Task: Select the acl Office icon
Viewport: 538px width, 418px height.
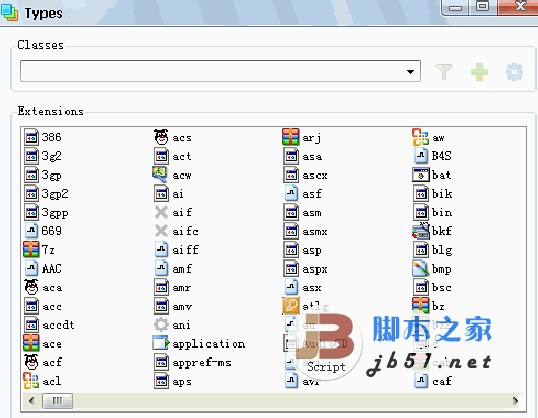Action: coord(31,381)
